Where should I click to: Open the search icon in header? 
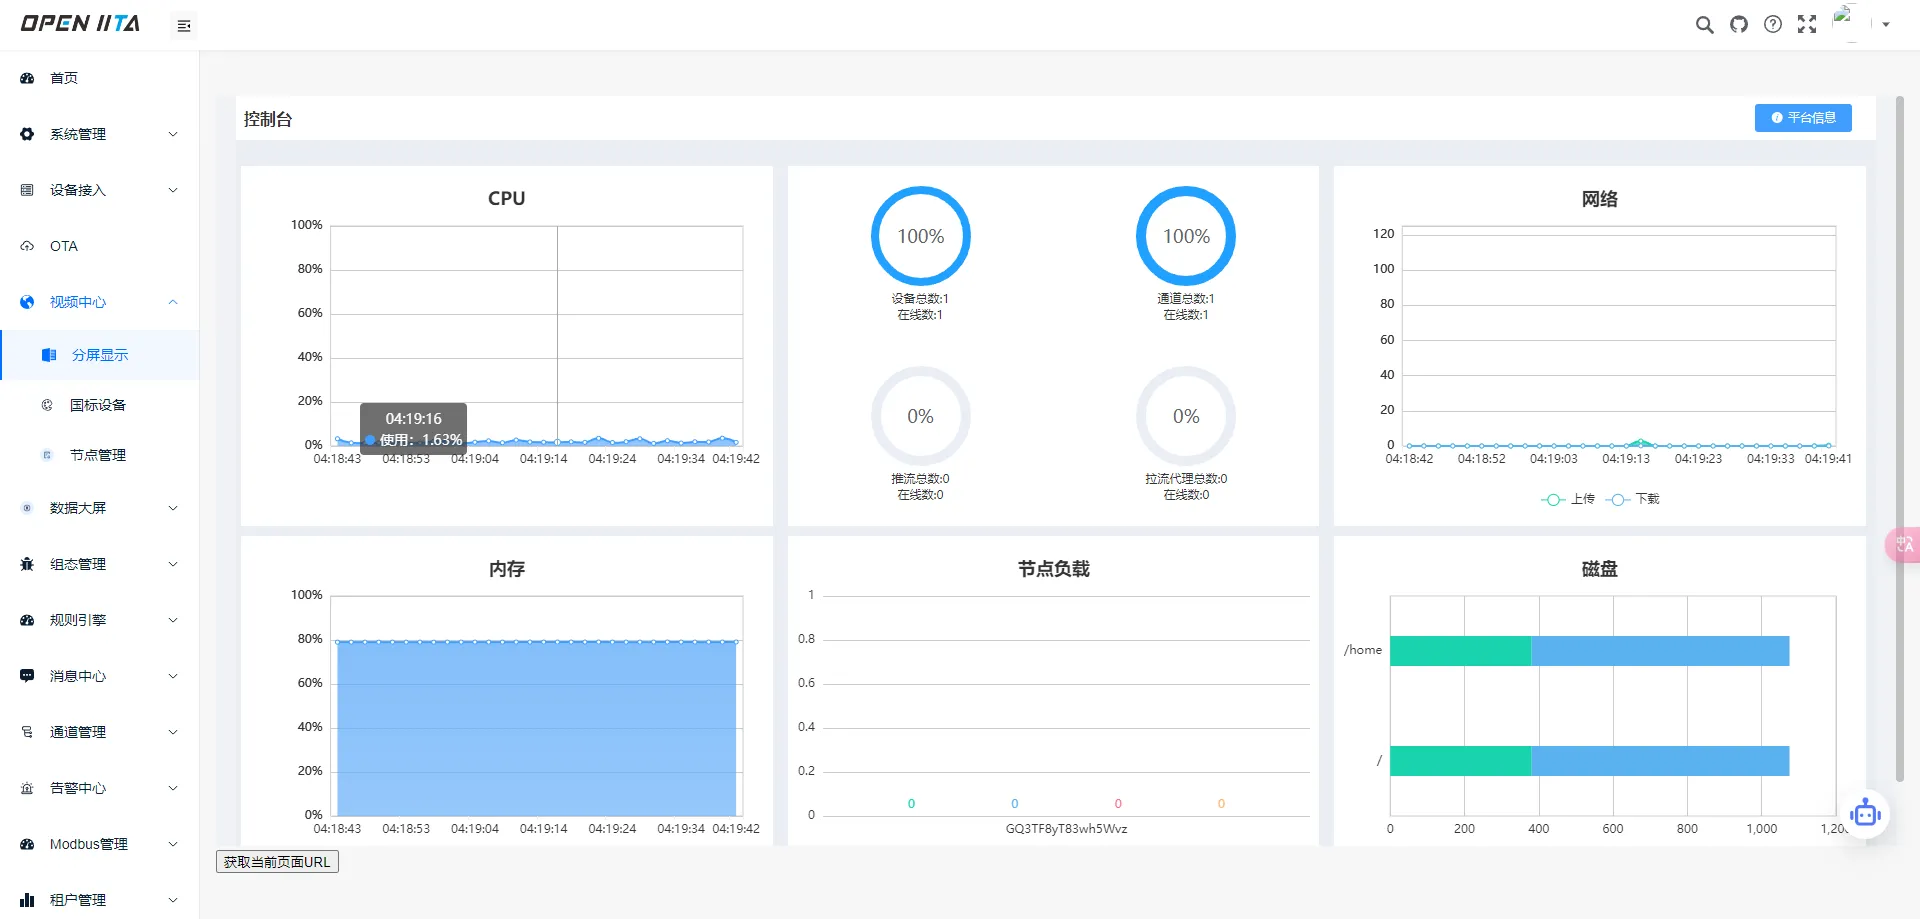pyautogui.click(x=1704, y=25)
